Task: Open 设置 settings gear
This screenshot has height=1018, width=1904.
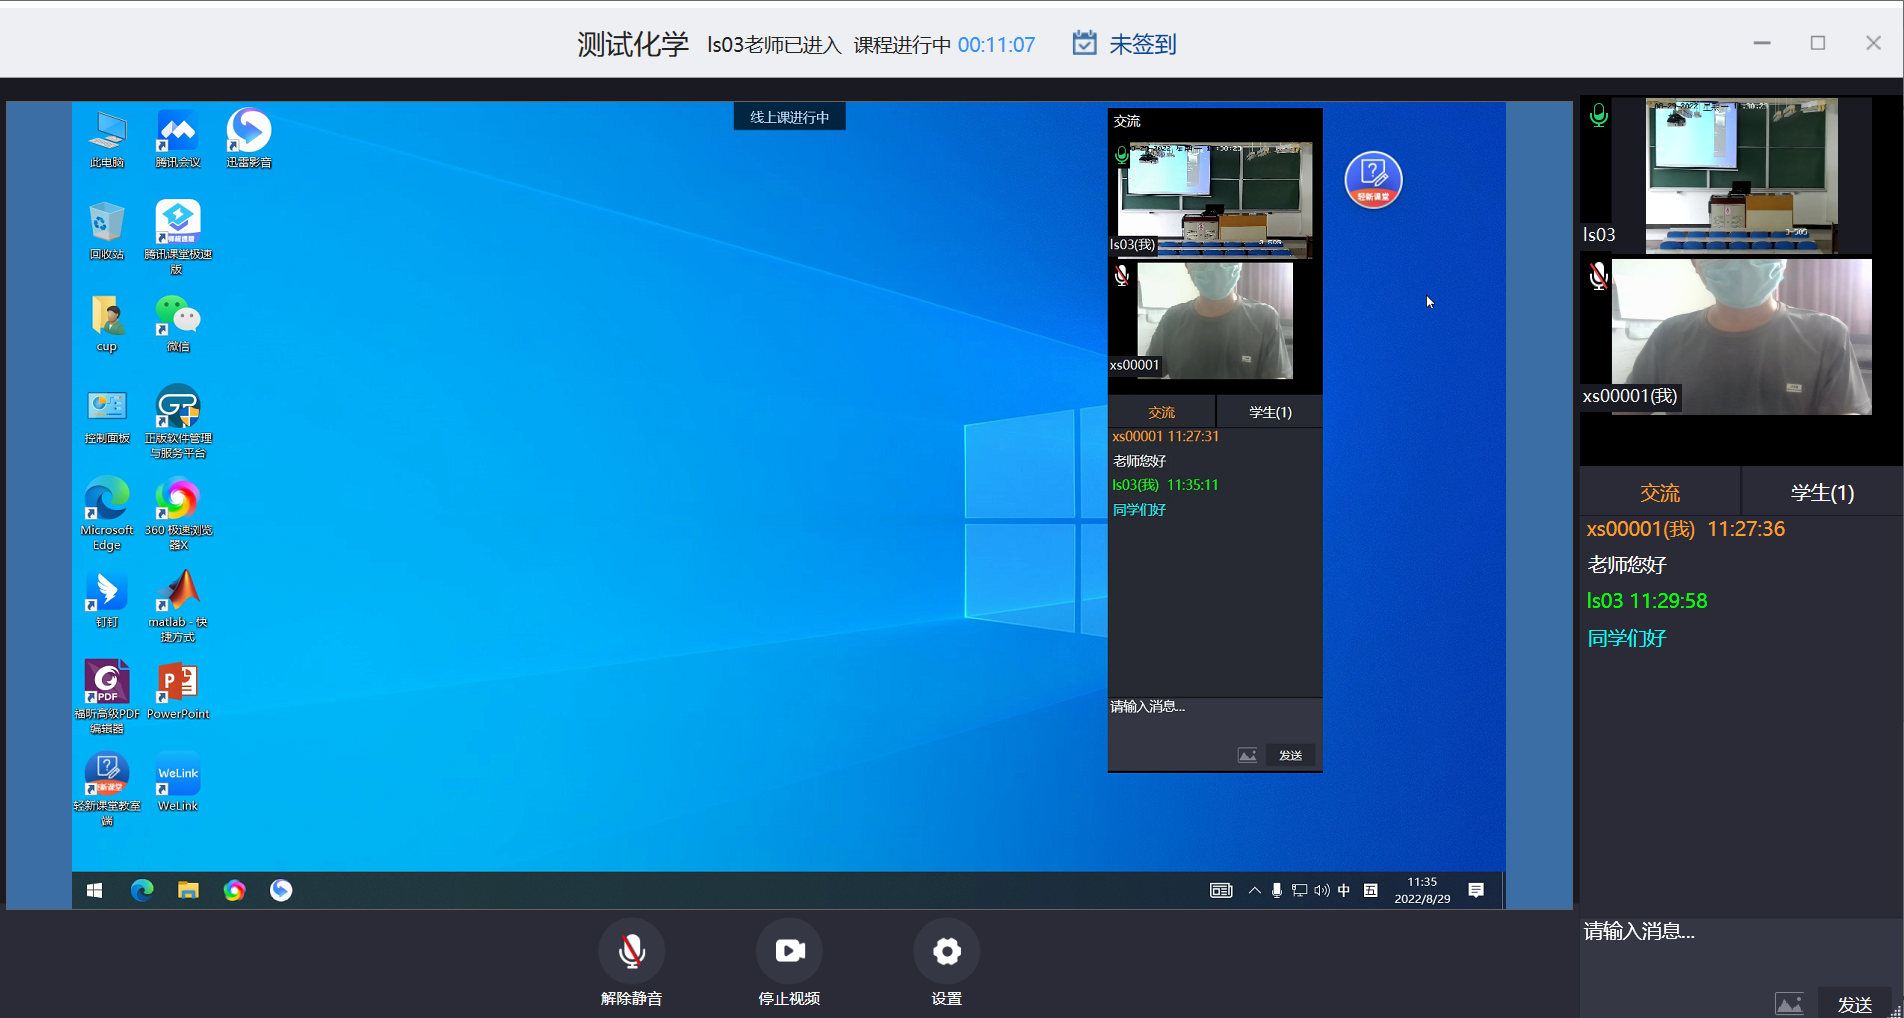Action: [x=946, y=952]
